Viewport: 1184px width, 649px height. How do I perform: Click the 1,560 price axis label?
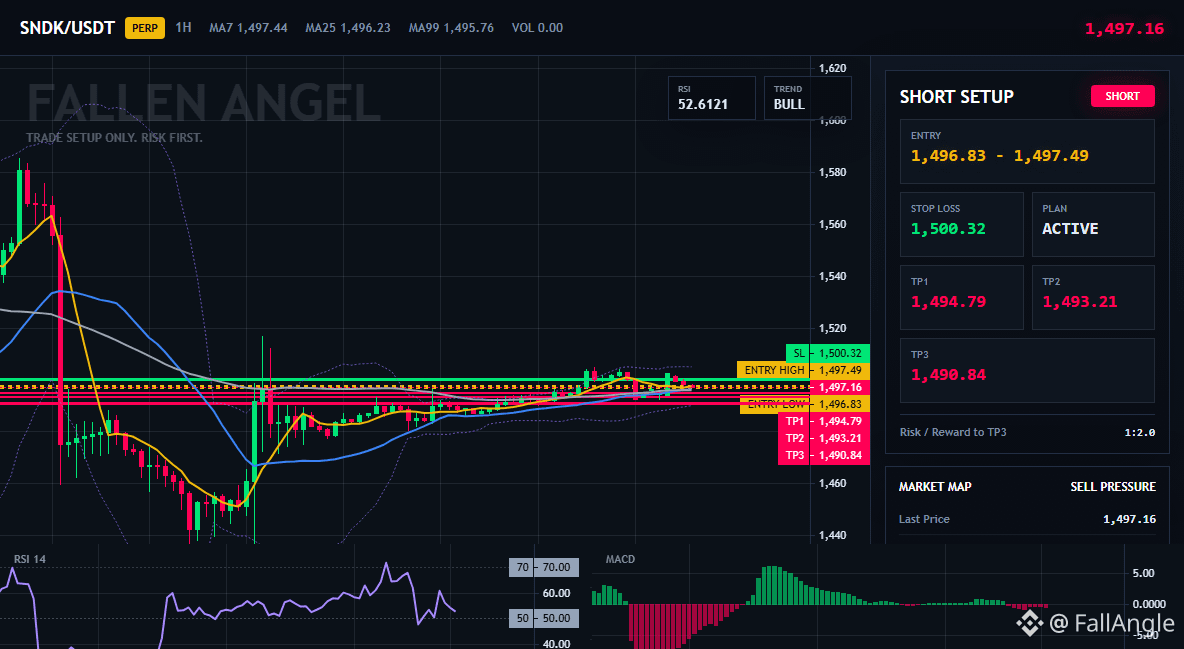pos(833,224)
